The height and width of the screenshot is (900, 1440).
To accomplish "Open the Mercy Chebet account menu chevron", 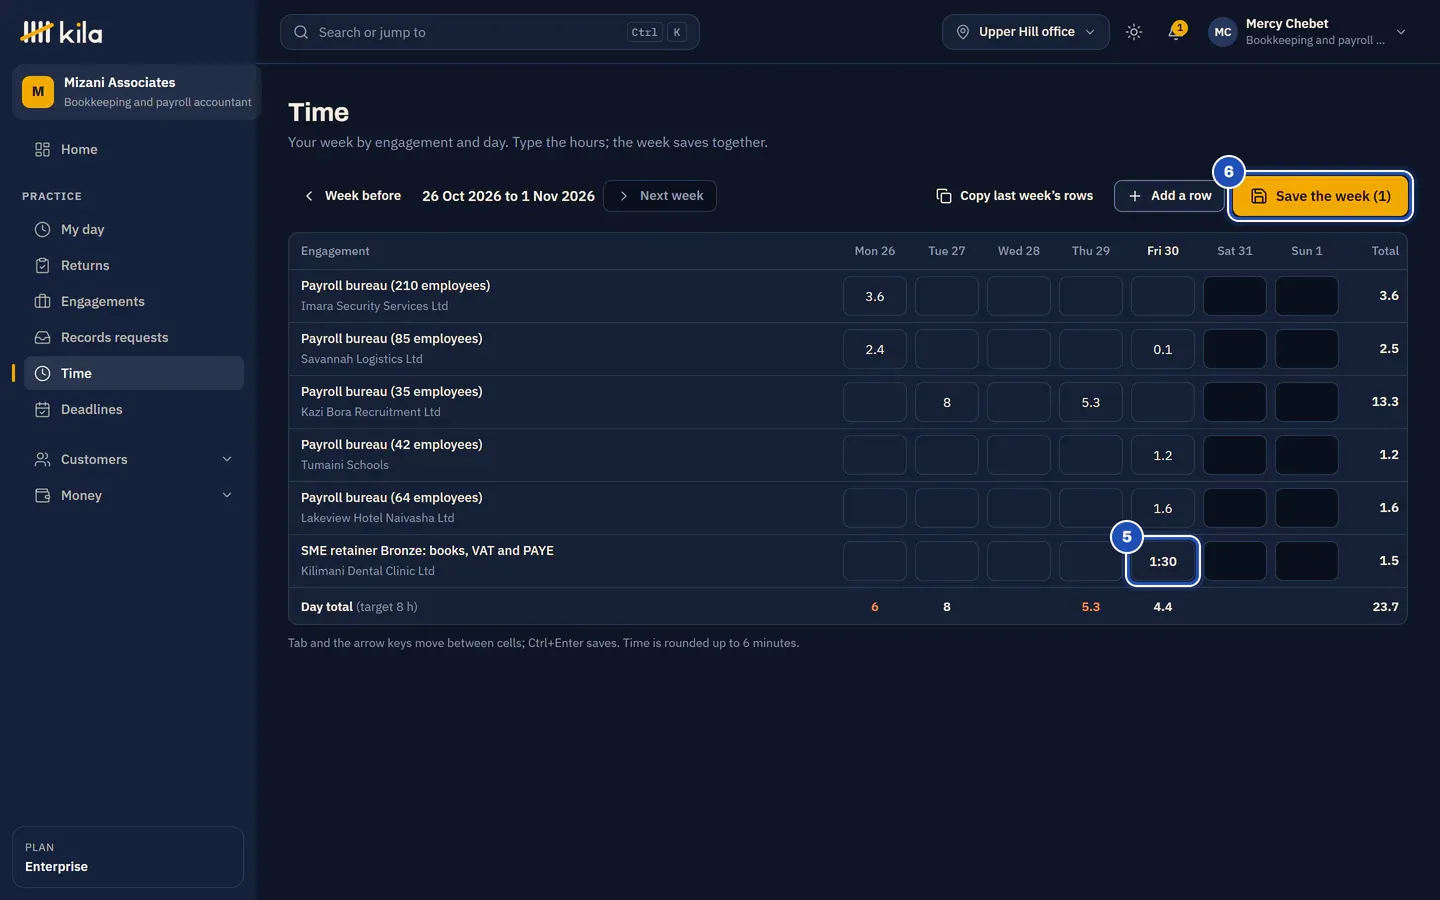I will tap(1401, 32).
